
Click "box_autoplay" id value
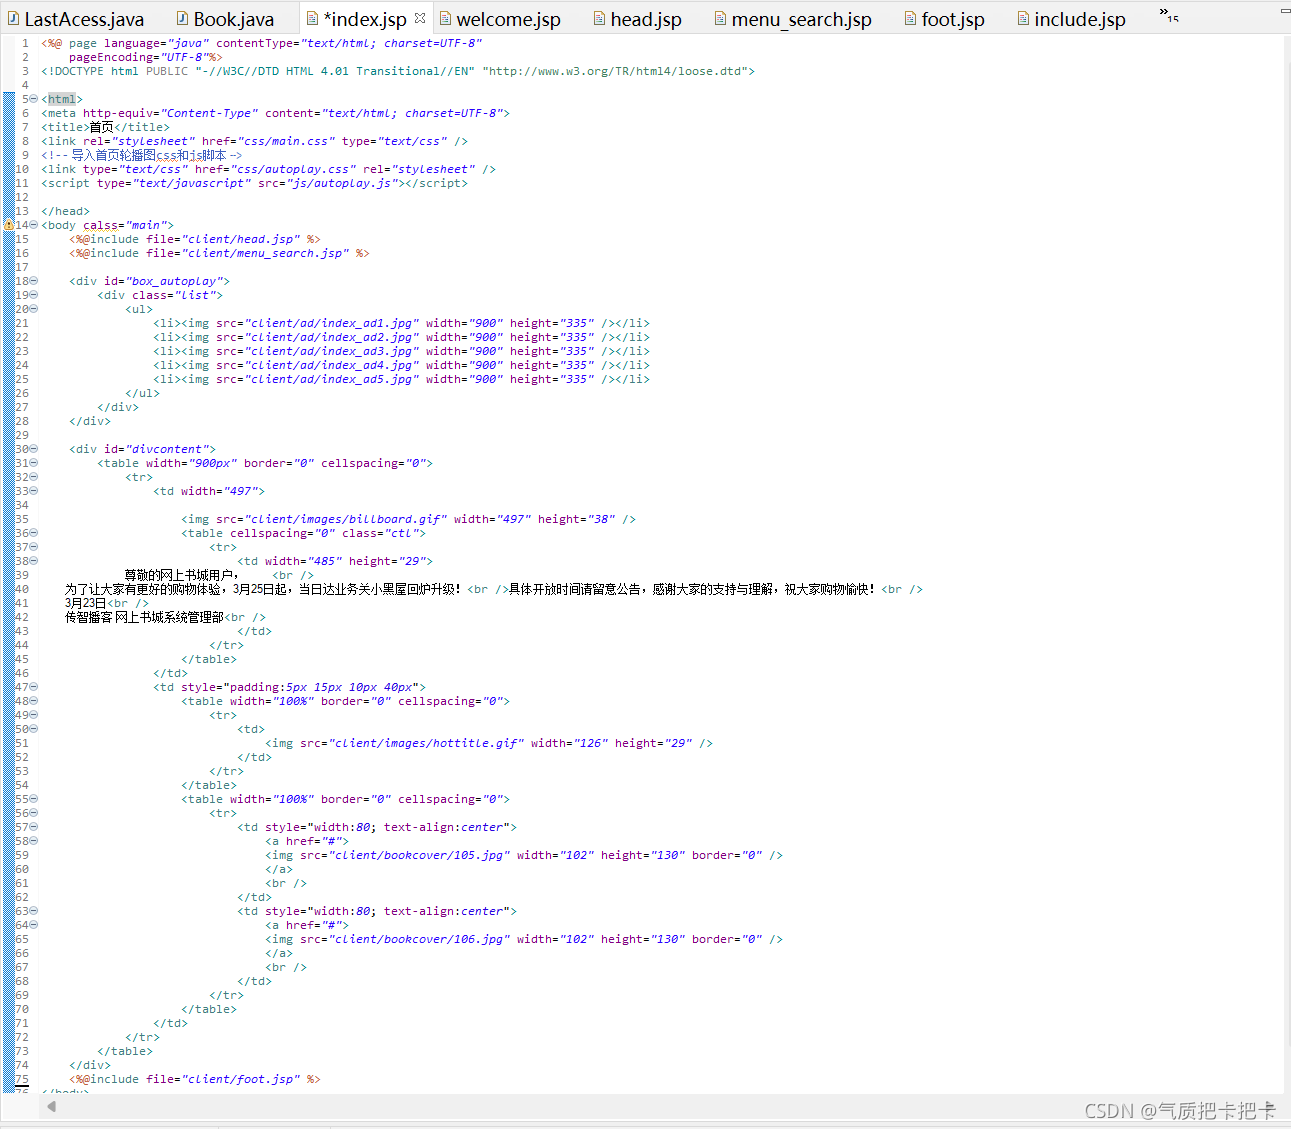[x=177, y=281]
